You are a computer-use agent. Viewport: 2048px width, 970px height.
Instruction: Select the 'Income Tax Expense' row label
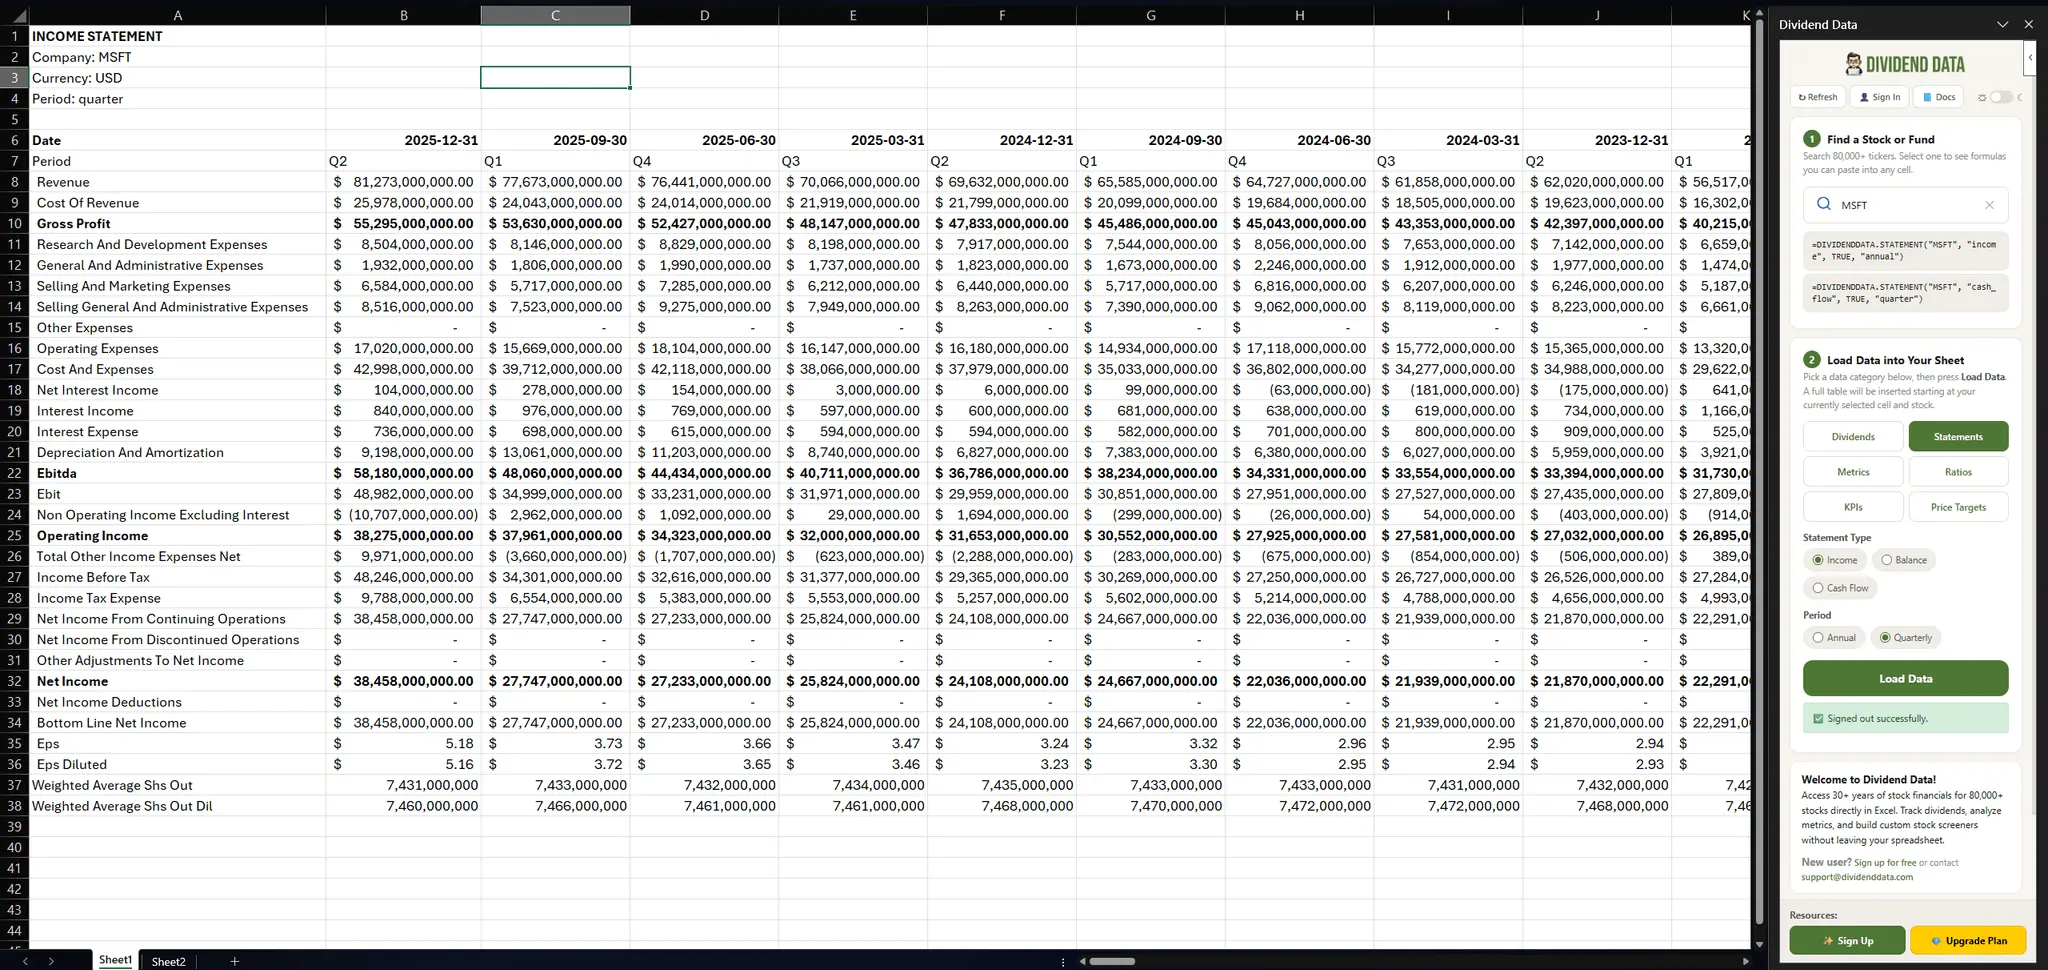point(177,598)
